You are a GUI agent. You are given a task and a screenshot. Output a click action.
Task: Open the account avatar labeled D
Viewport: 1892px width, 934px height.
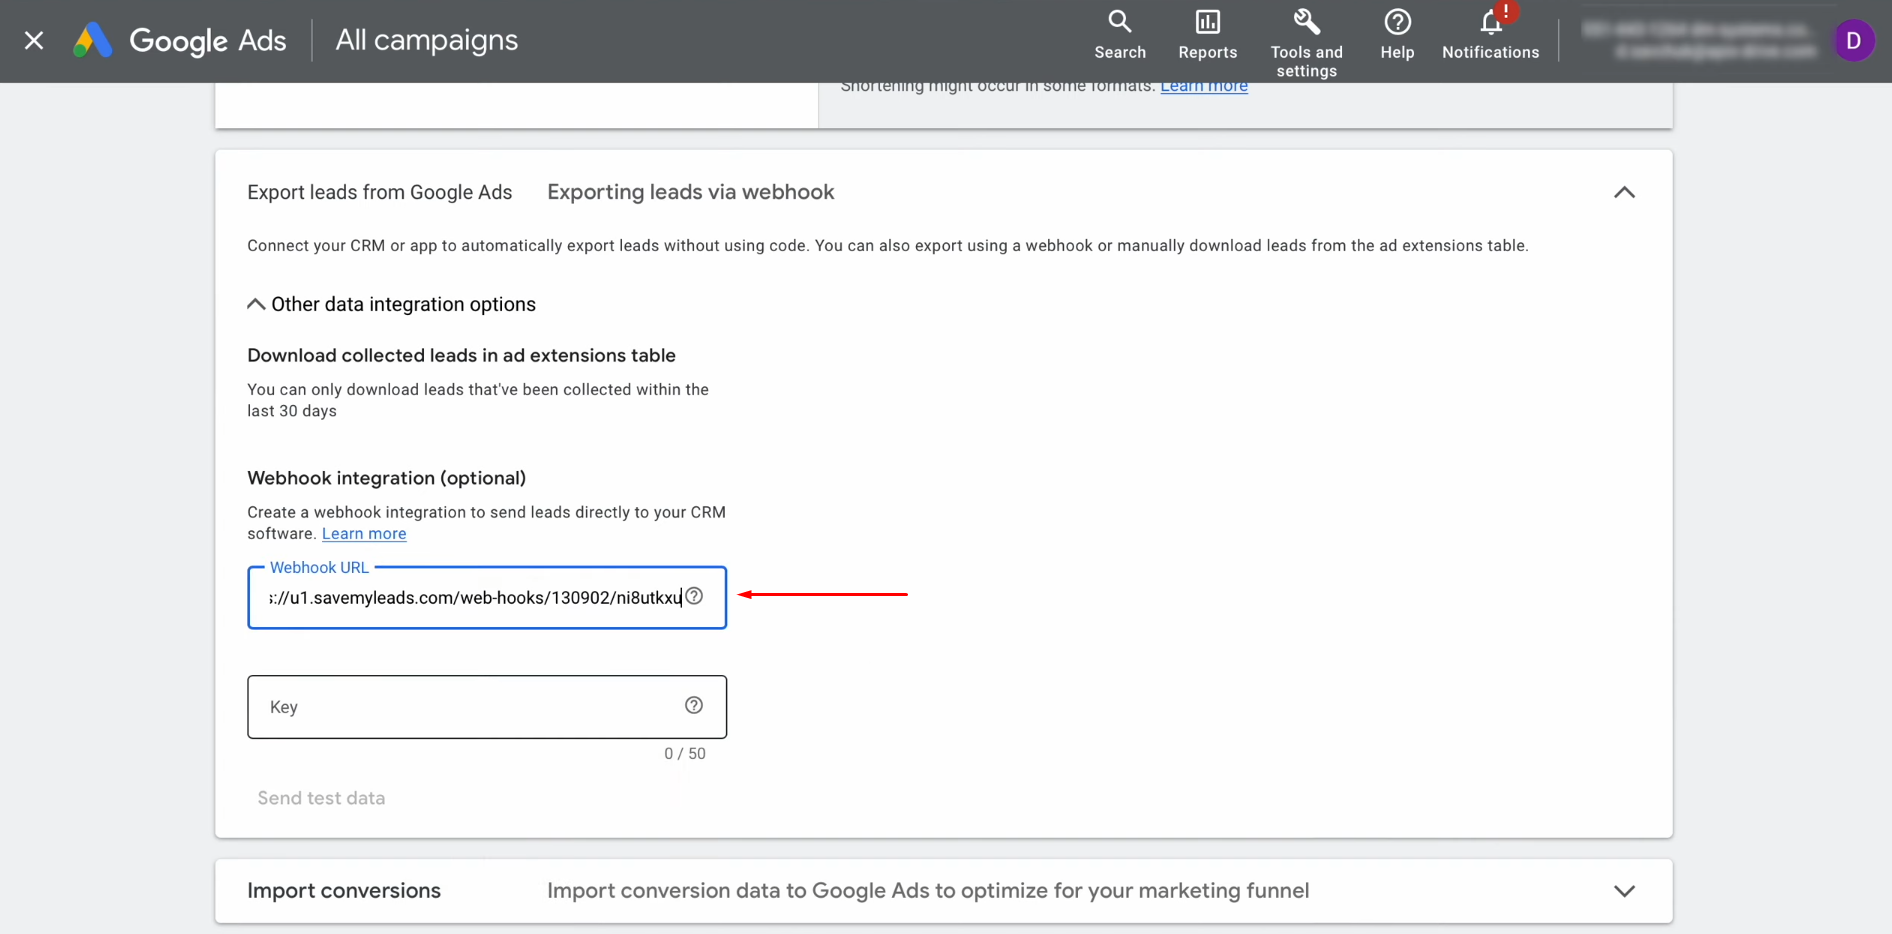(1853, 41)
